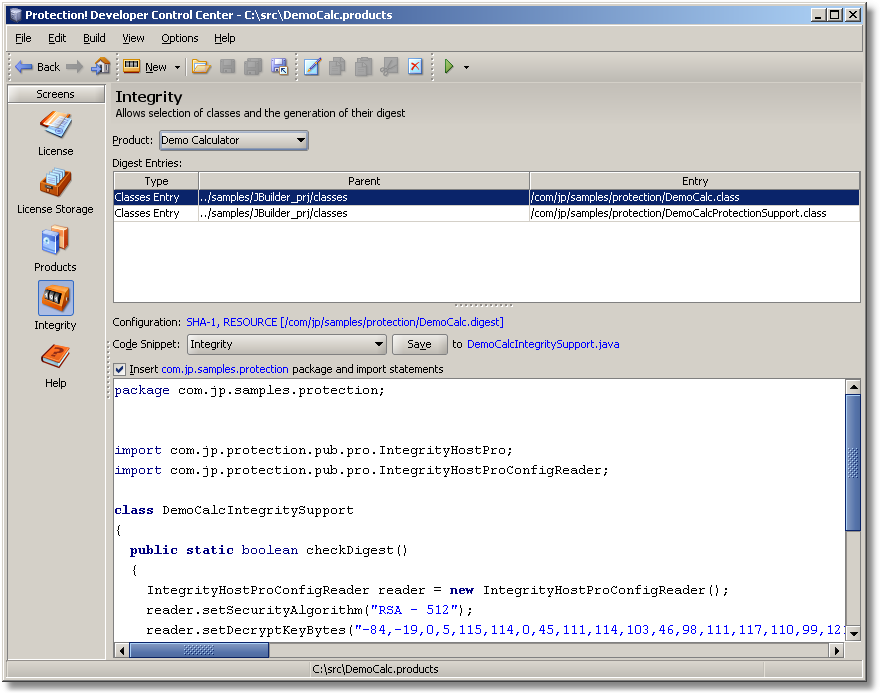Click the green Run arrow icon

(449, 67)
